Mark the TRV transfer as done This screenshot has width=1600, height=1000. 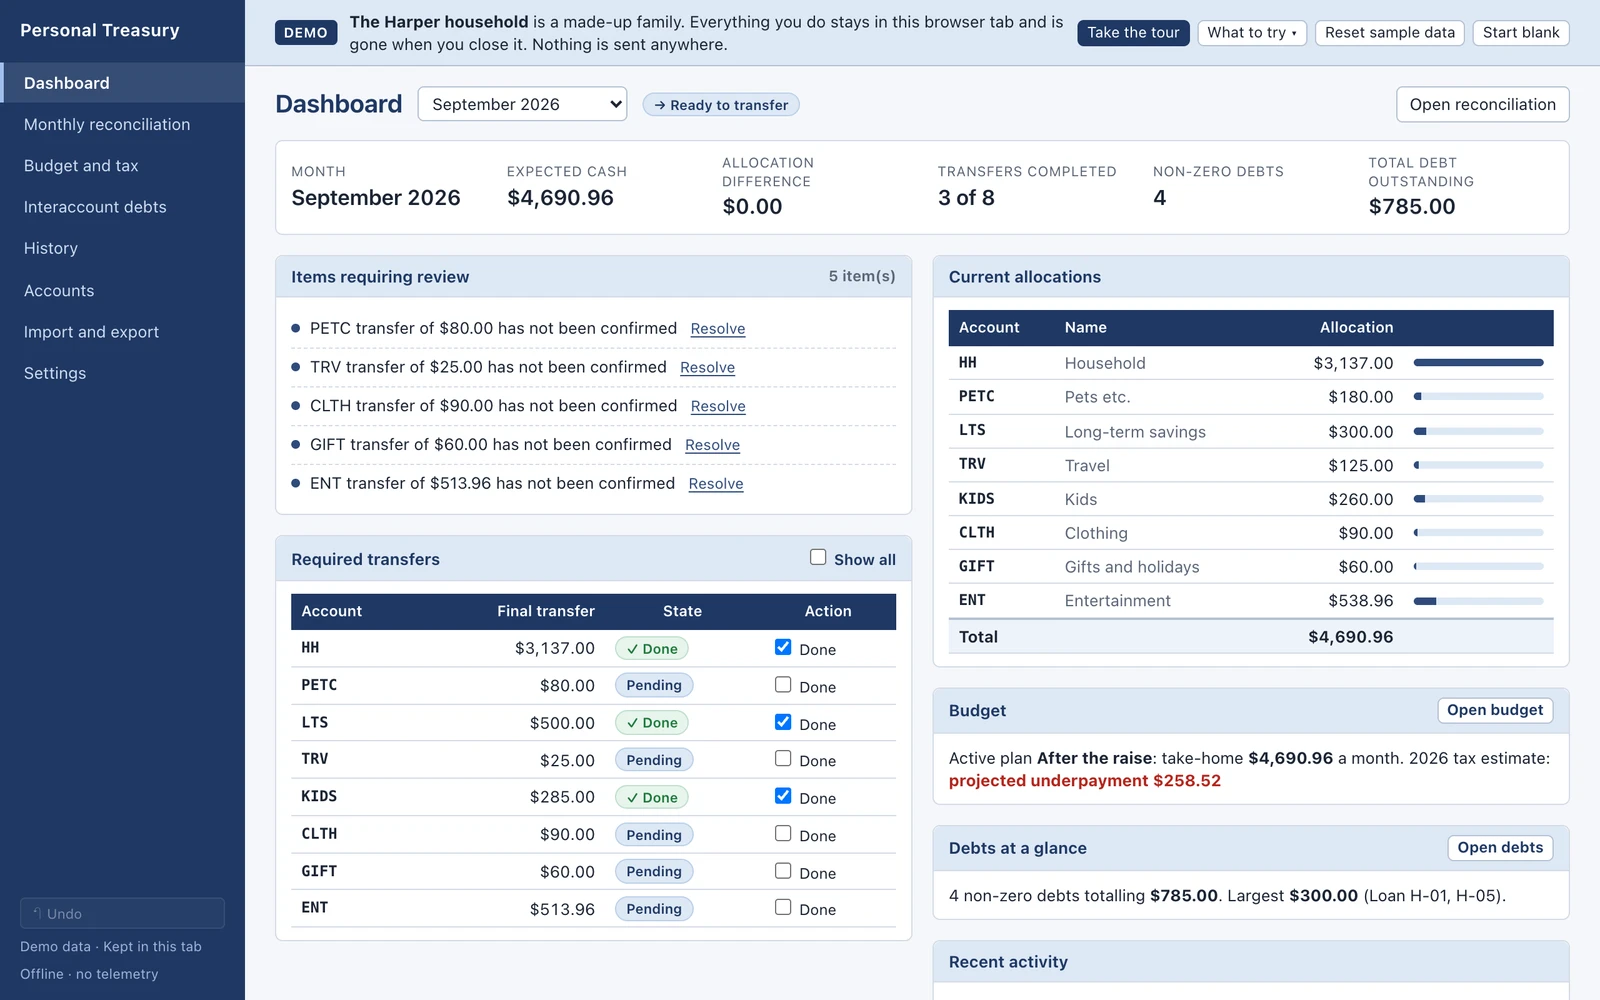pos(783,759)
